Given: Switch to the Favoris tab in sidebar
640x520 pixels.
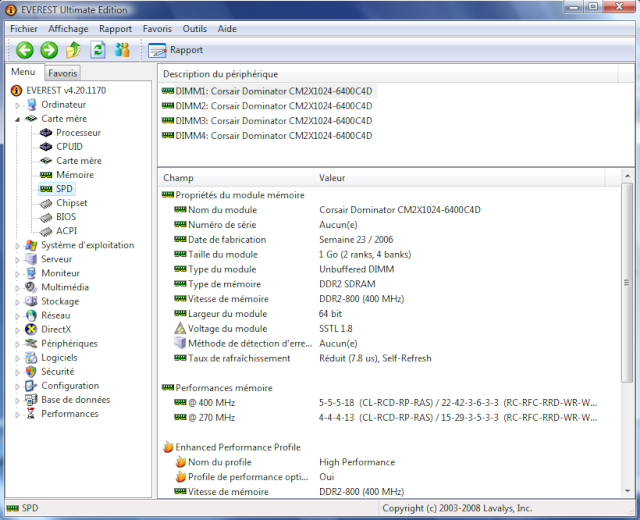Looking at the screenshot, I should click(x=62, y=73).
